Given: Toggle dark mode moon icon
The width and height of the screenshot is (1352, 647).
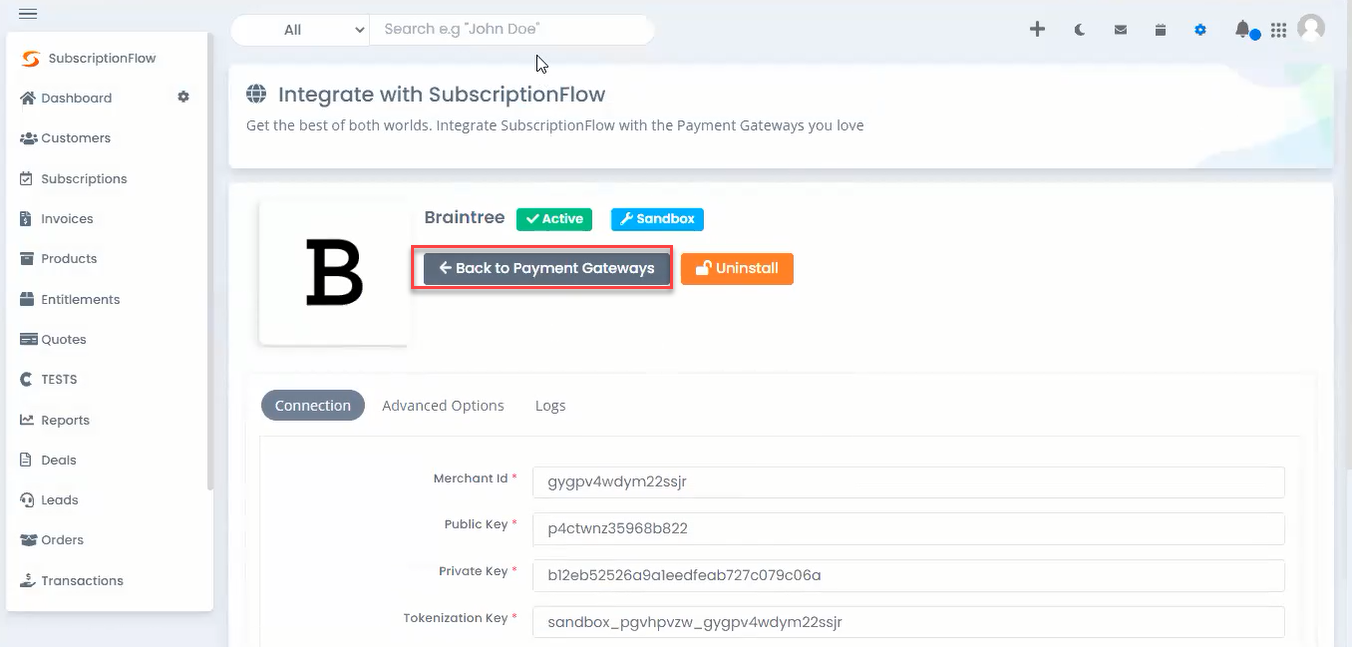Looking at the screenshot, I should [x=1080, y=30].
